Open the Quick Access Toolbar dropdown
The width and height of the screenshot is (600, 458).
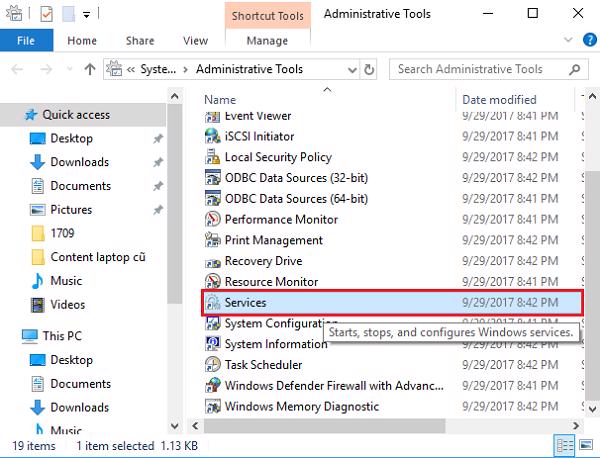click(86, 15)
